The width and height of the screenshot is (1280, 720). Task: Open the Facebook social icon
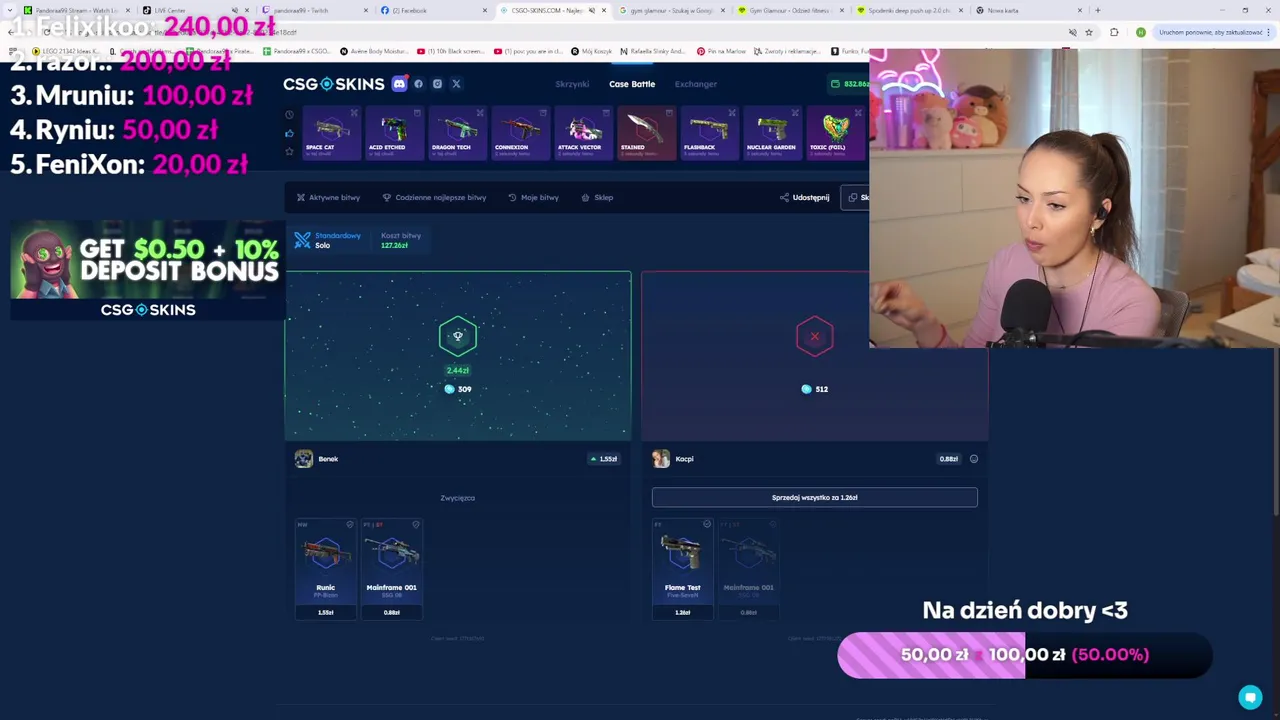coord(418,84)
